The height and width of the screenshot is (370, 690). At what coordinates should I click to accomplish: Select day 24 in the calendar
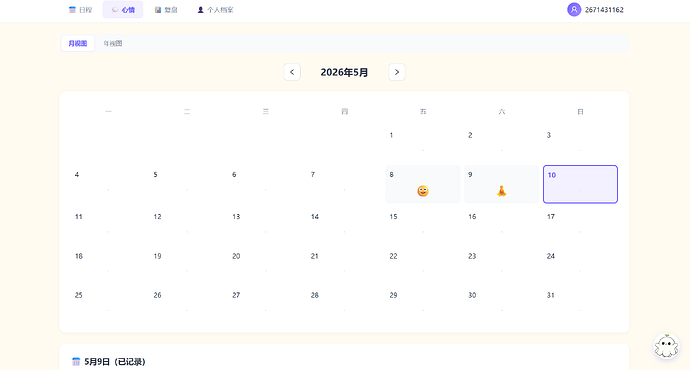[x=580, y=264]
